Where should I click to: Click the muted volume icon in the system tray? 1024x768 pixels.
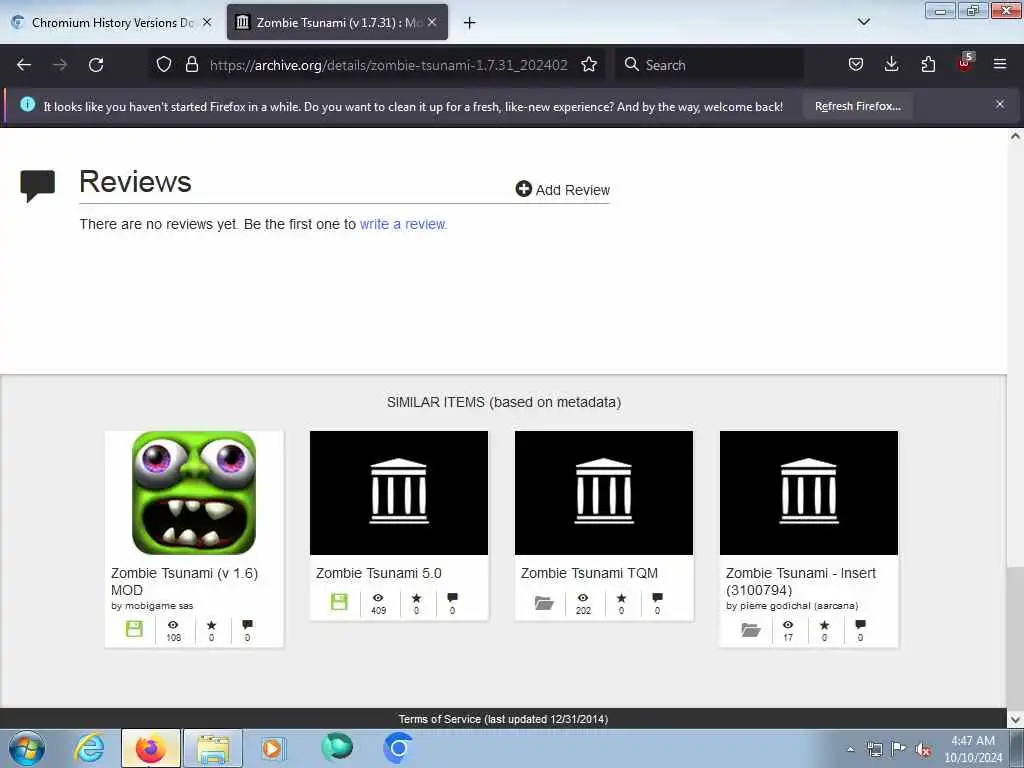coord(923,750)
